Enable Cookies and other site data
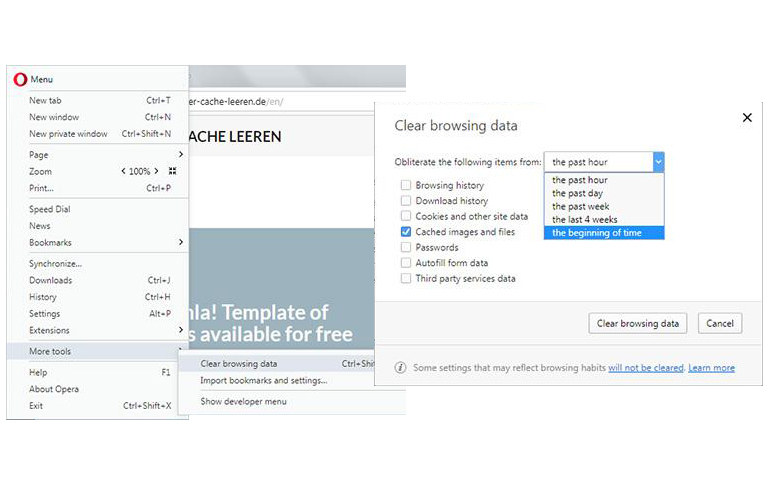768x483 pixels. [x=406, y=216]
